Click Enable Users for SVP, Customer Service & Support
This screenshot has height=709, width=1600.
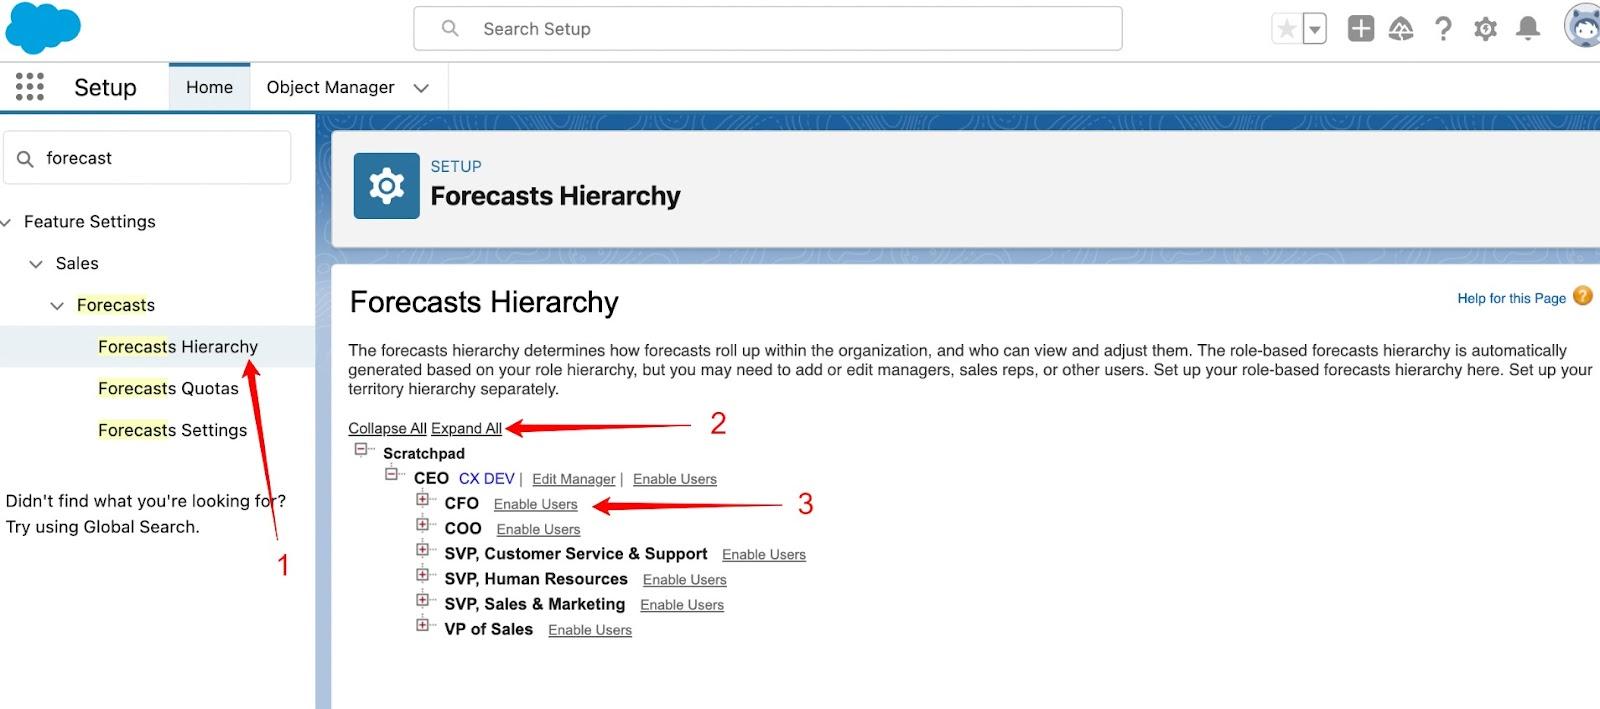763,554
